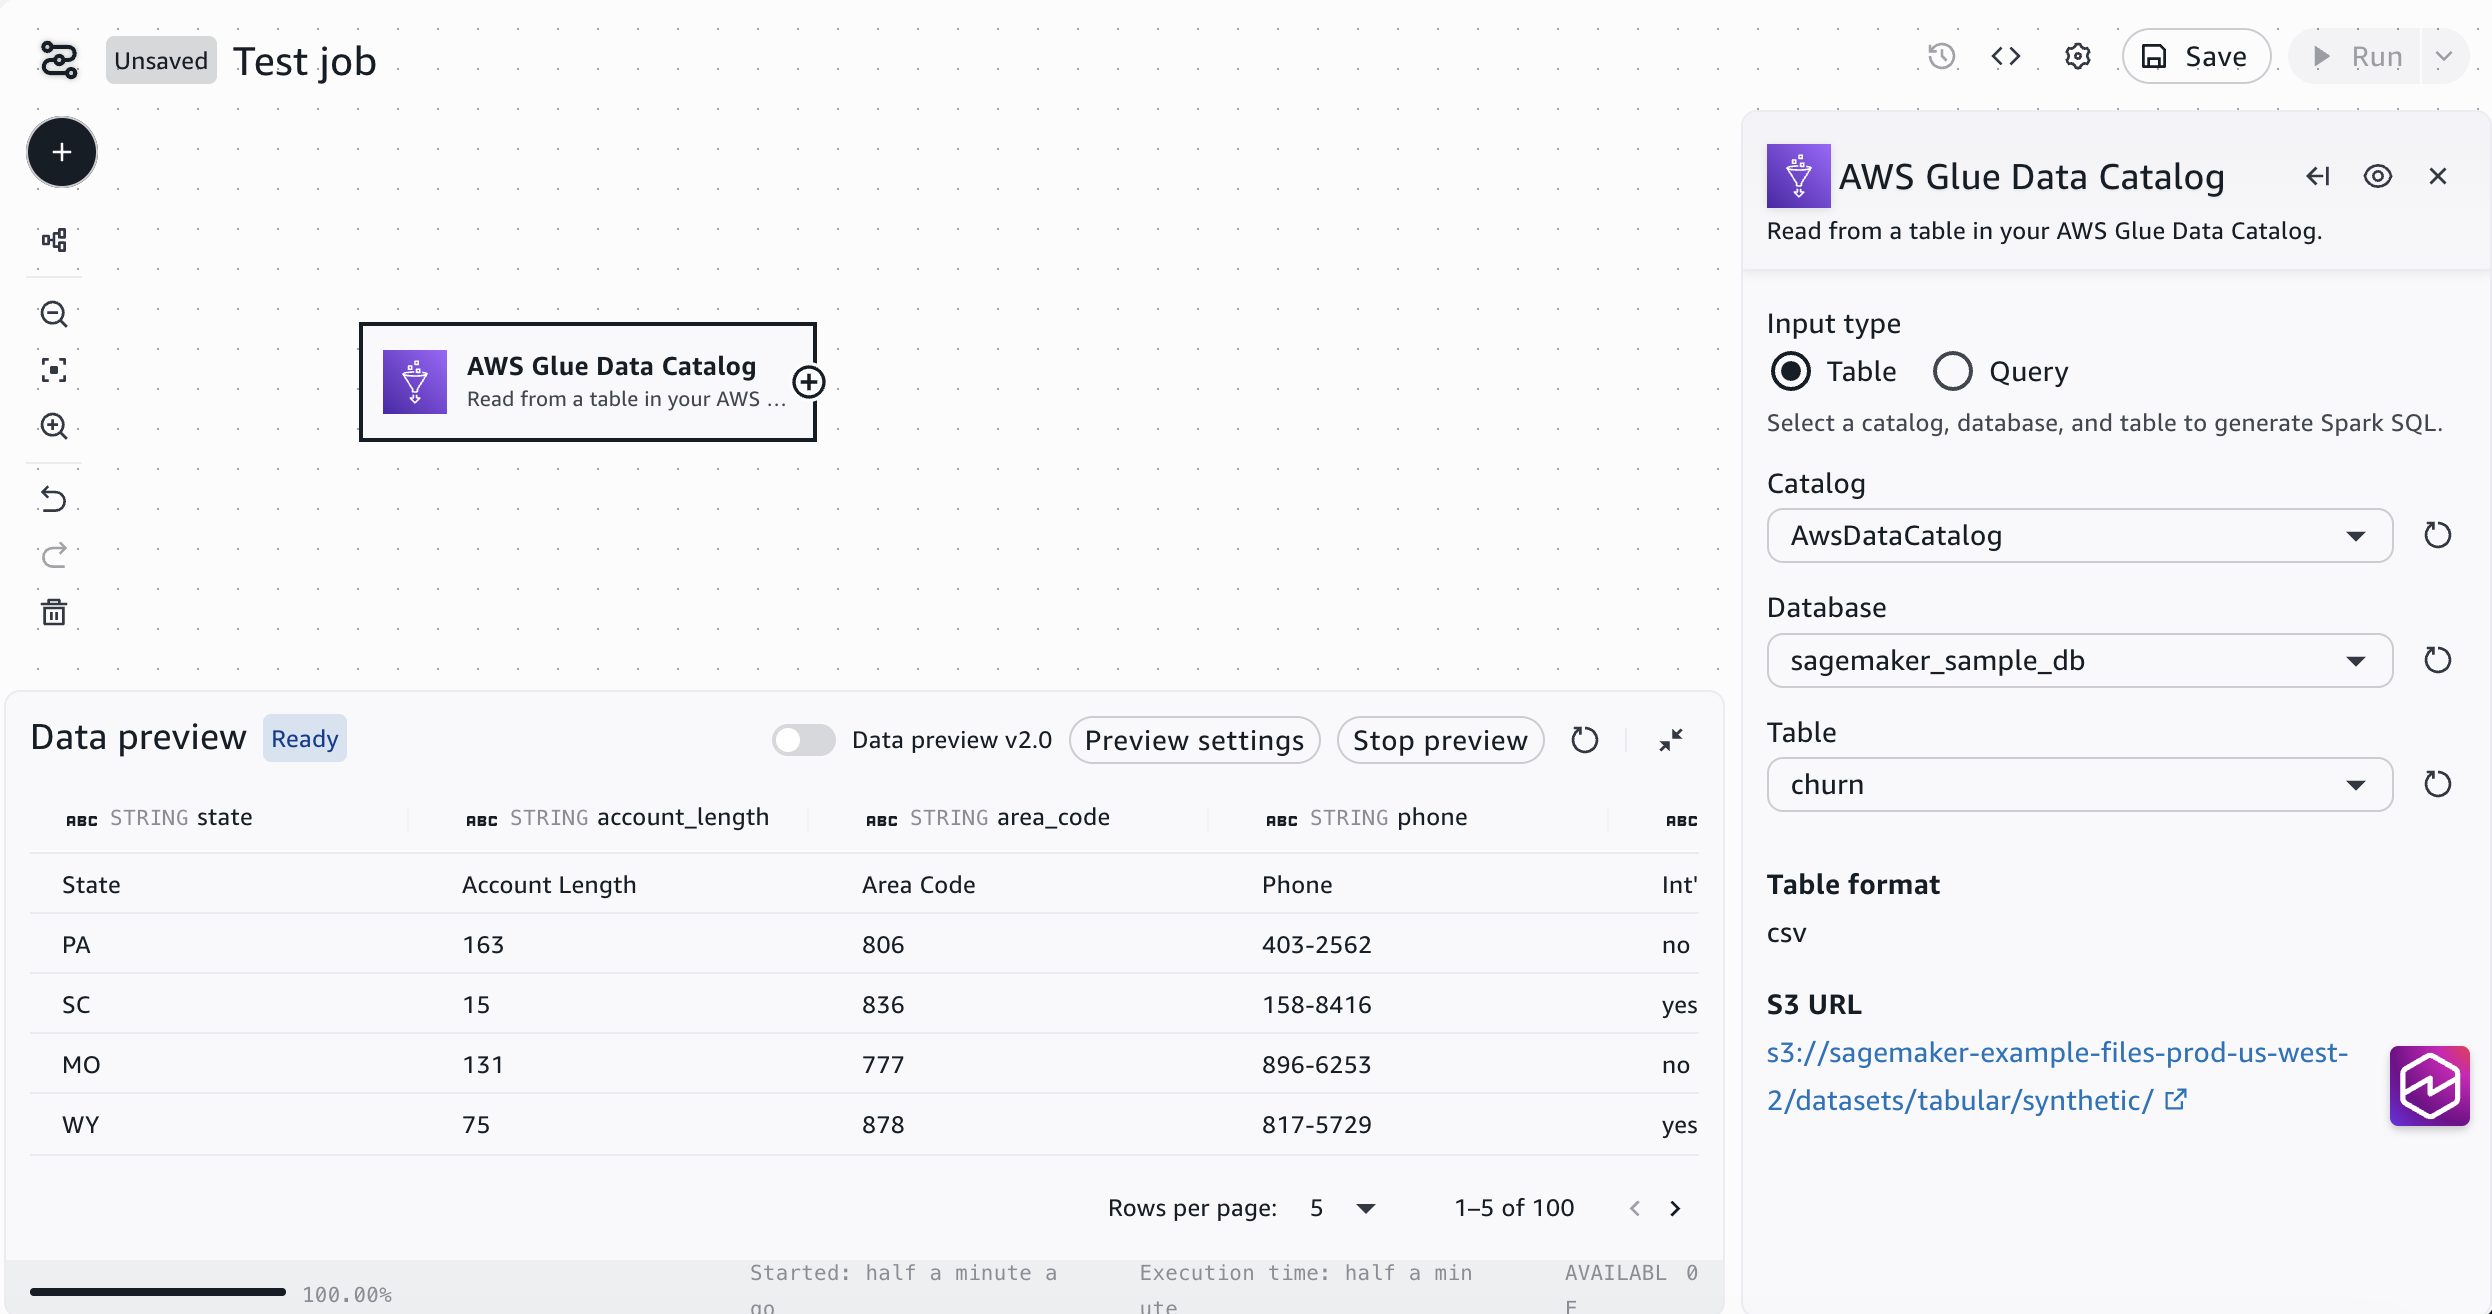Refresh the Table list
2492x1314 pixels.
[x=2438, y=784]
